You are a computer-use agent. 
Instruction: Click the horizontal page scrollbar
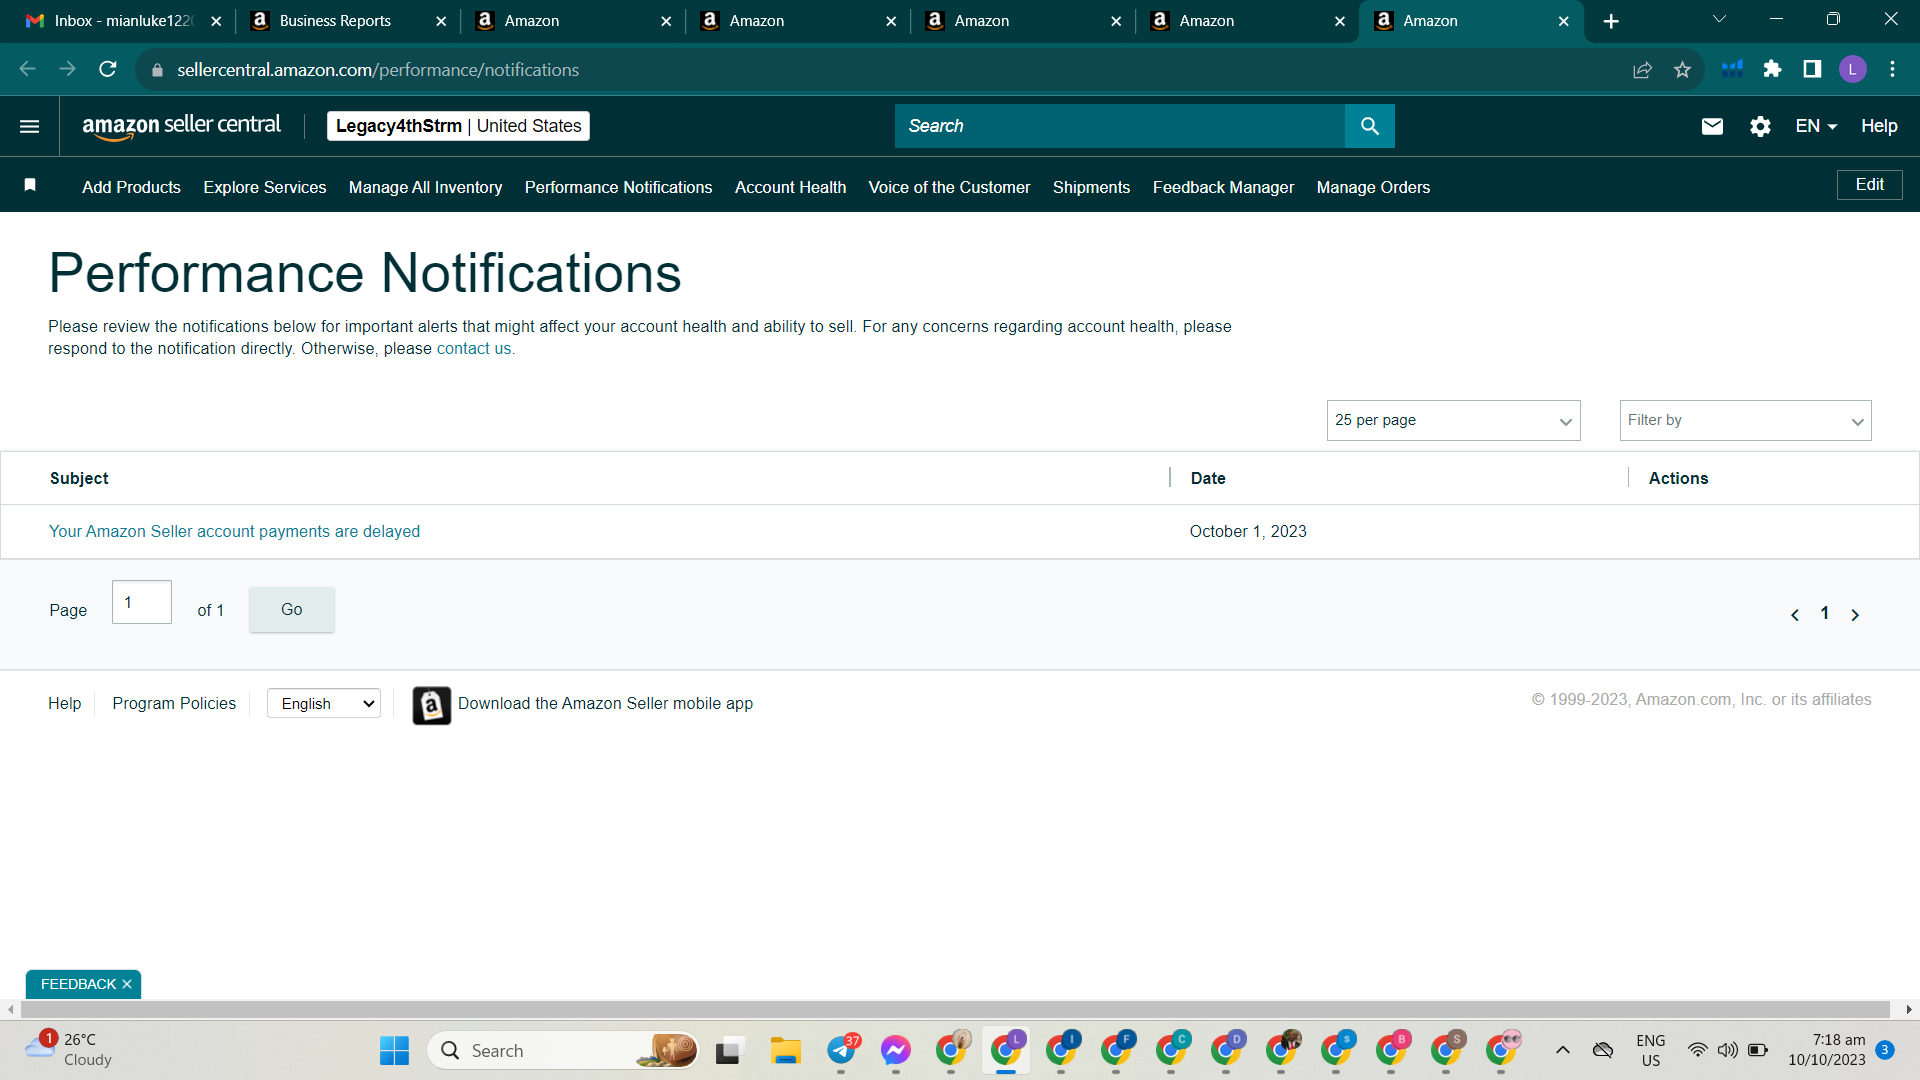[x=955, y=1010]
